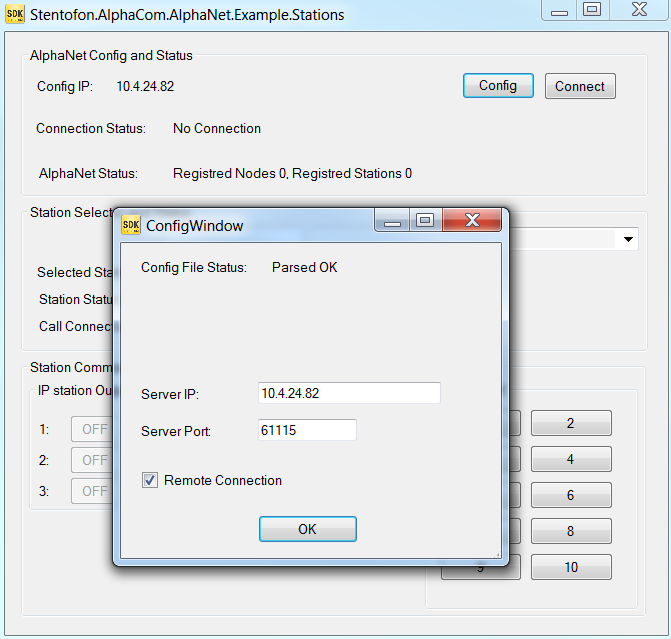Open the Config button in AlphaNet section

pyautogui.click(x=498, y=86)
